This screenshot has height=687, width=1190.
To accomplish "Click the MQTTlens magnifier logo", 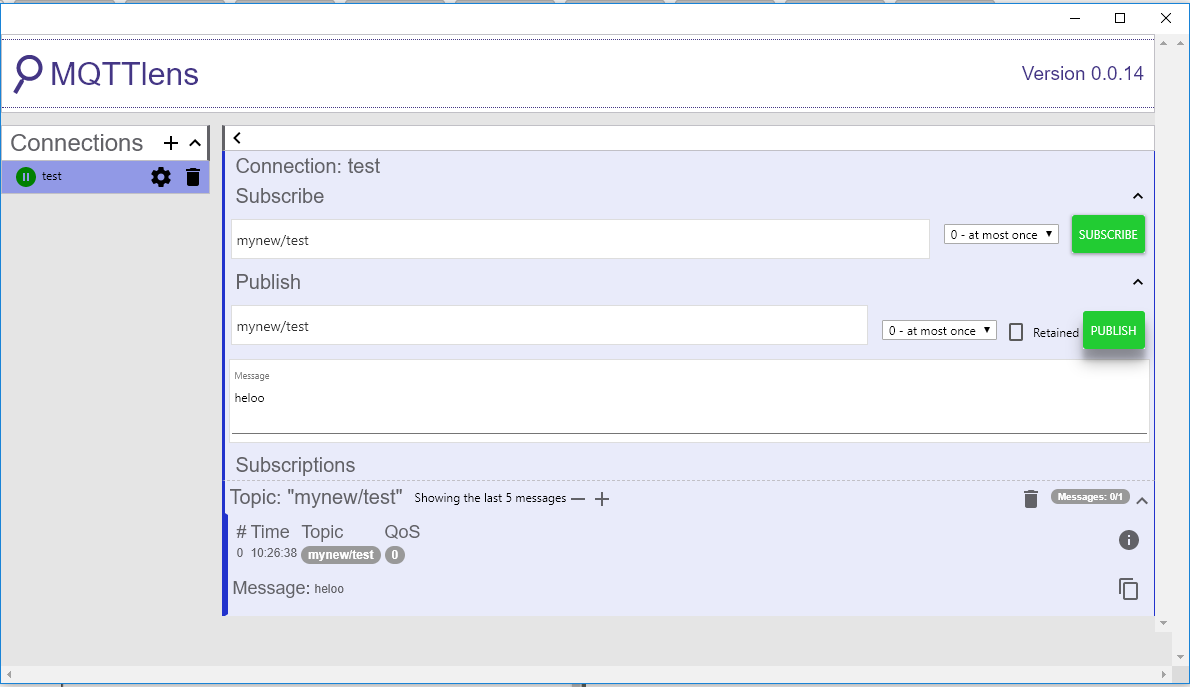I will (x=29, y=74).
